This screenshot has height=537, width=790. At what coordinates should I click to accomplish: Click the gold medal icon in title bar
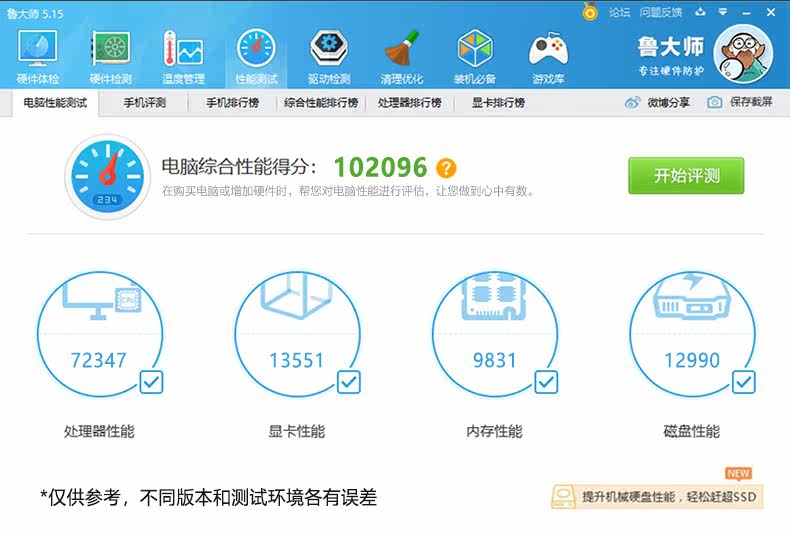(590, 11)
